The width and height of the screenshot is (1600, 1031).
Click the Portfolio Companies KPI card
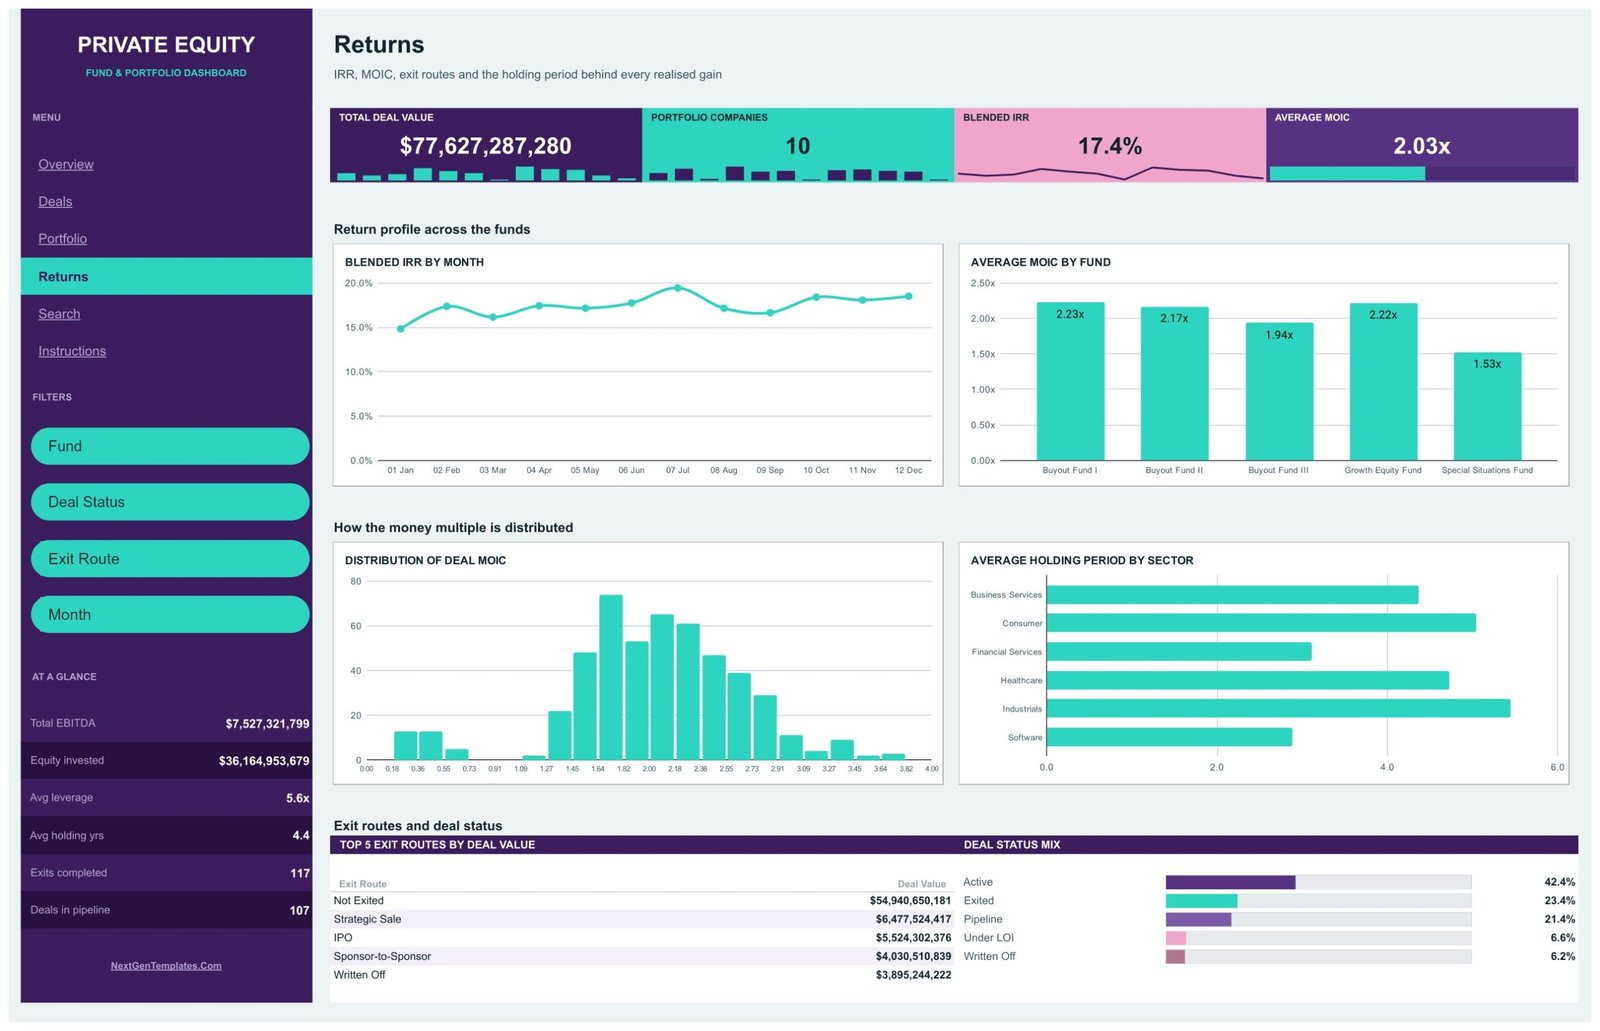click(x=798, y=145)
